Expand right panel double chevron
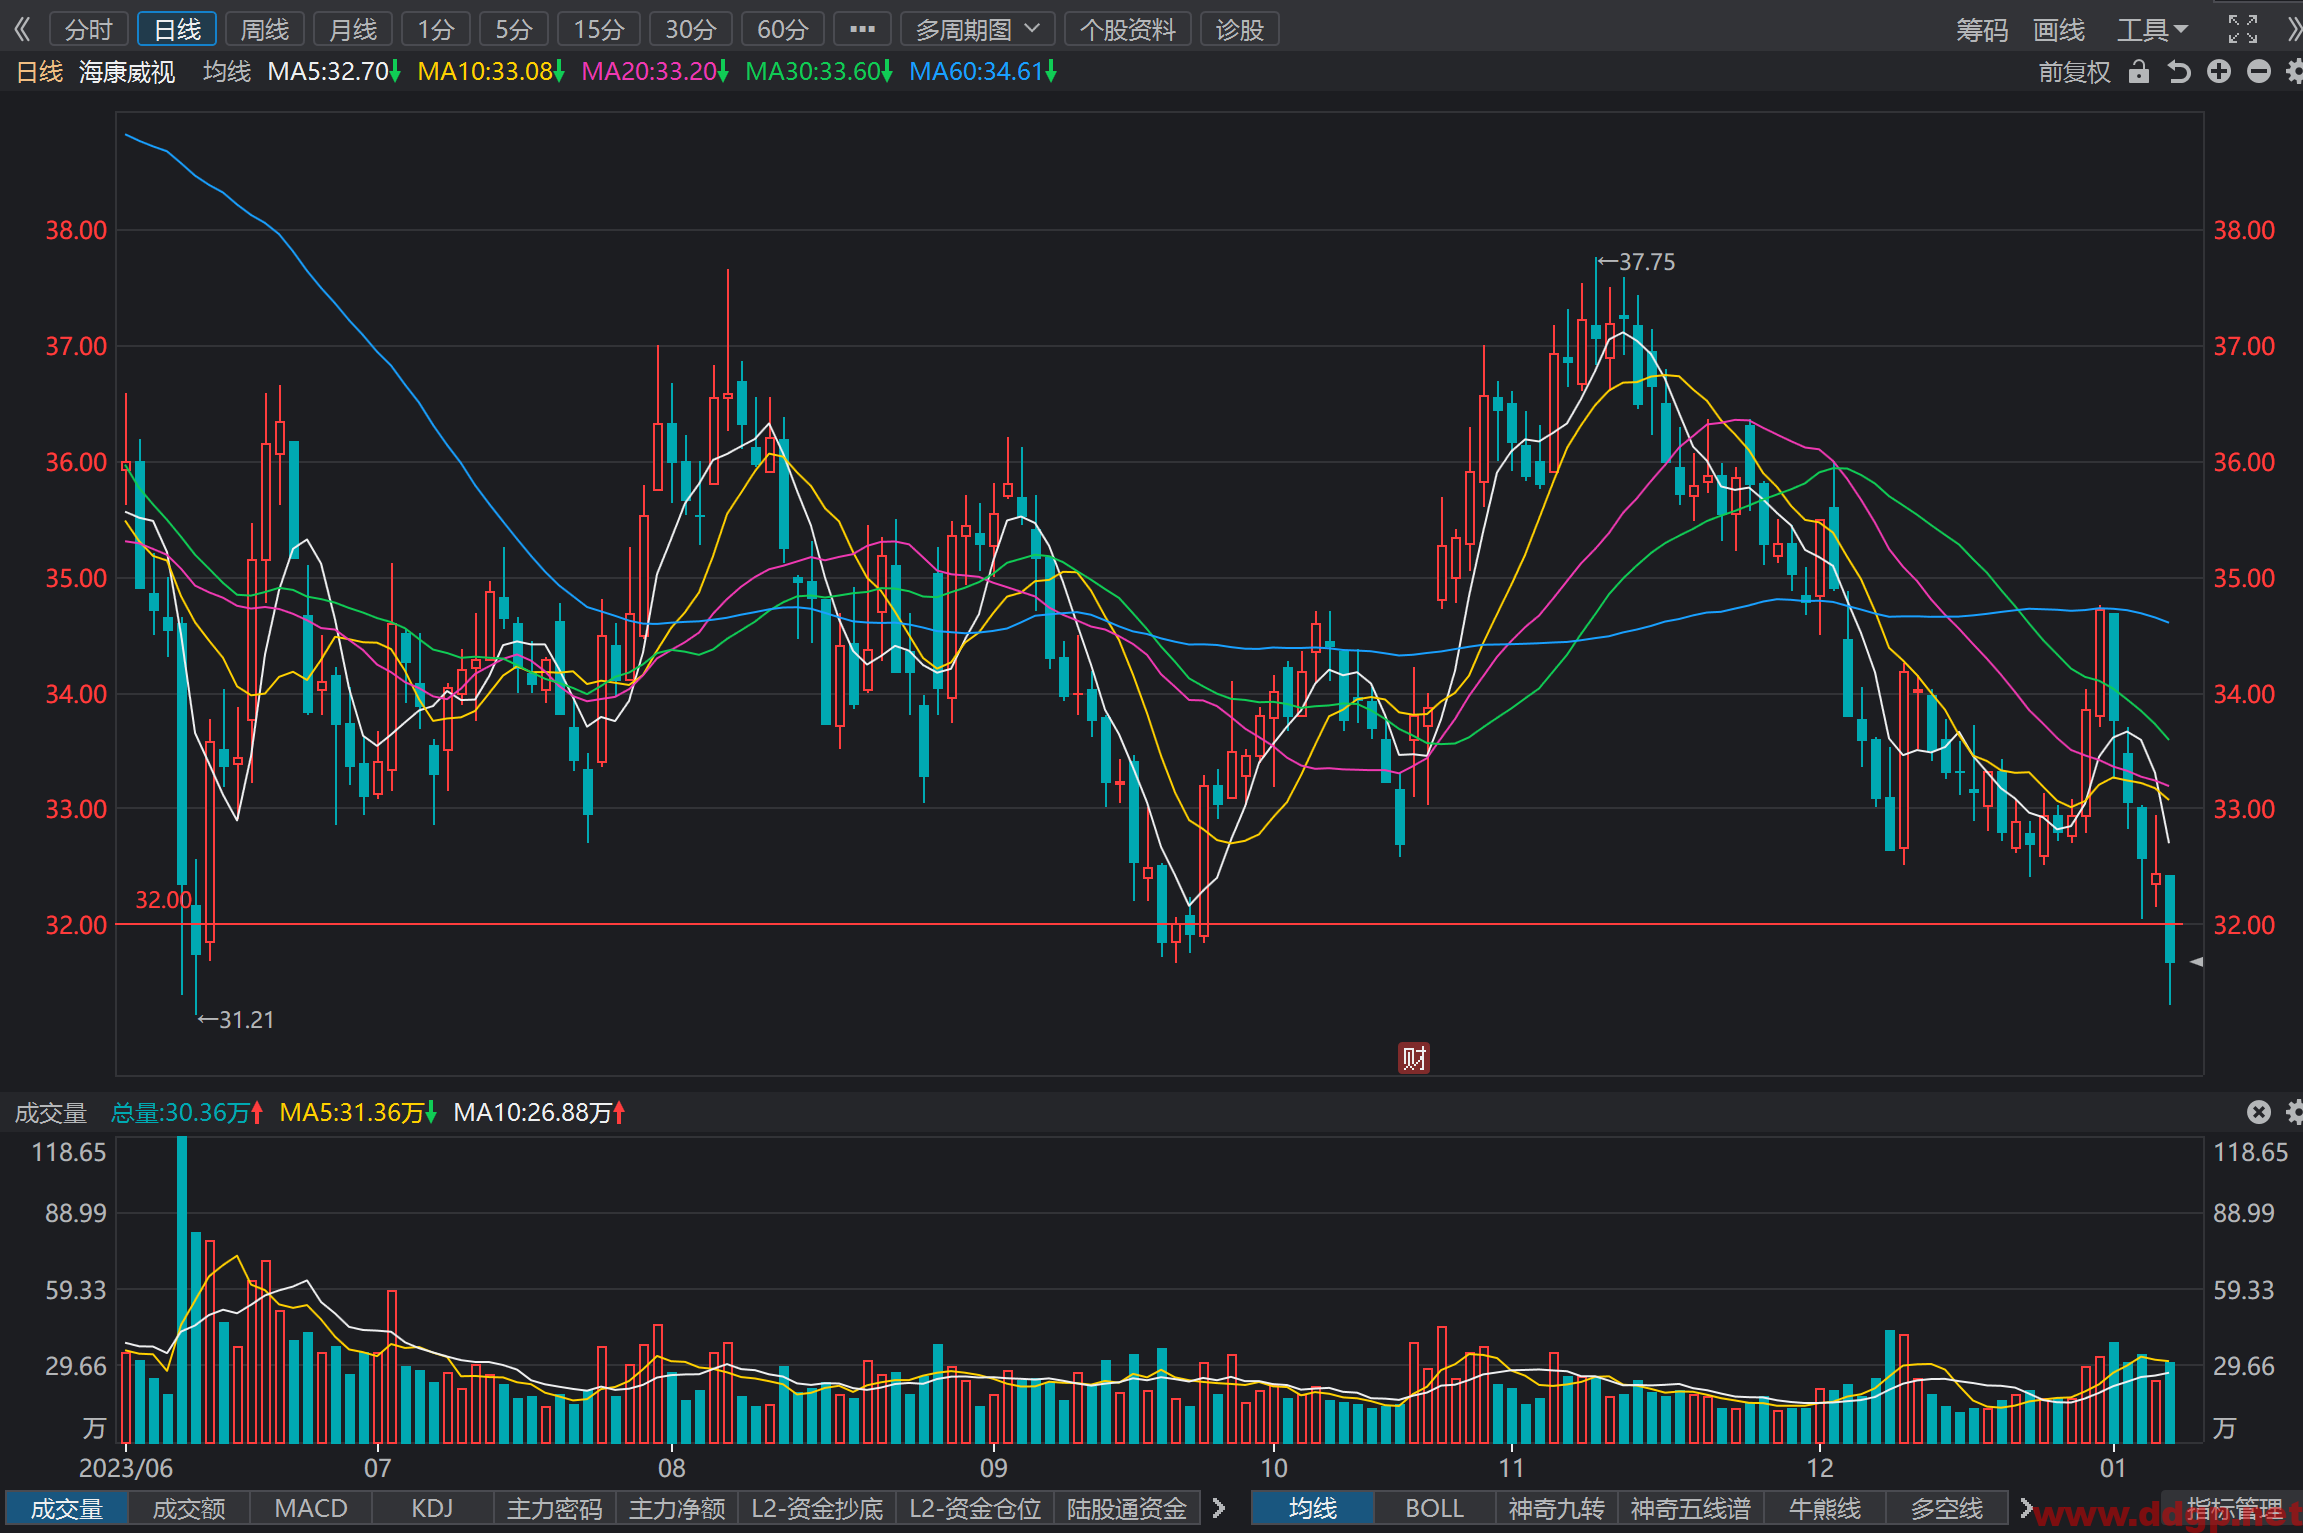 (2293, 29)
